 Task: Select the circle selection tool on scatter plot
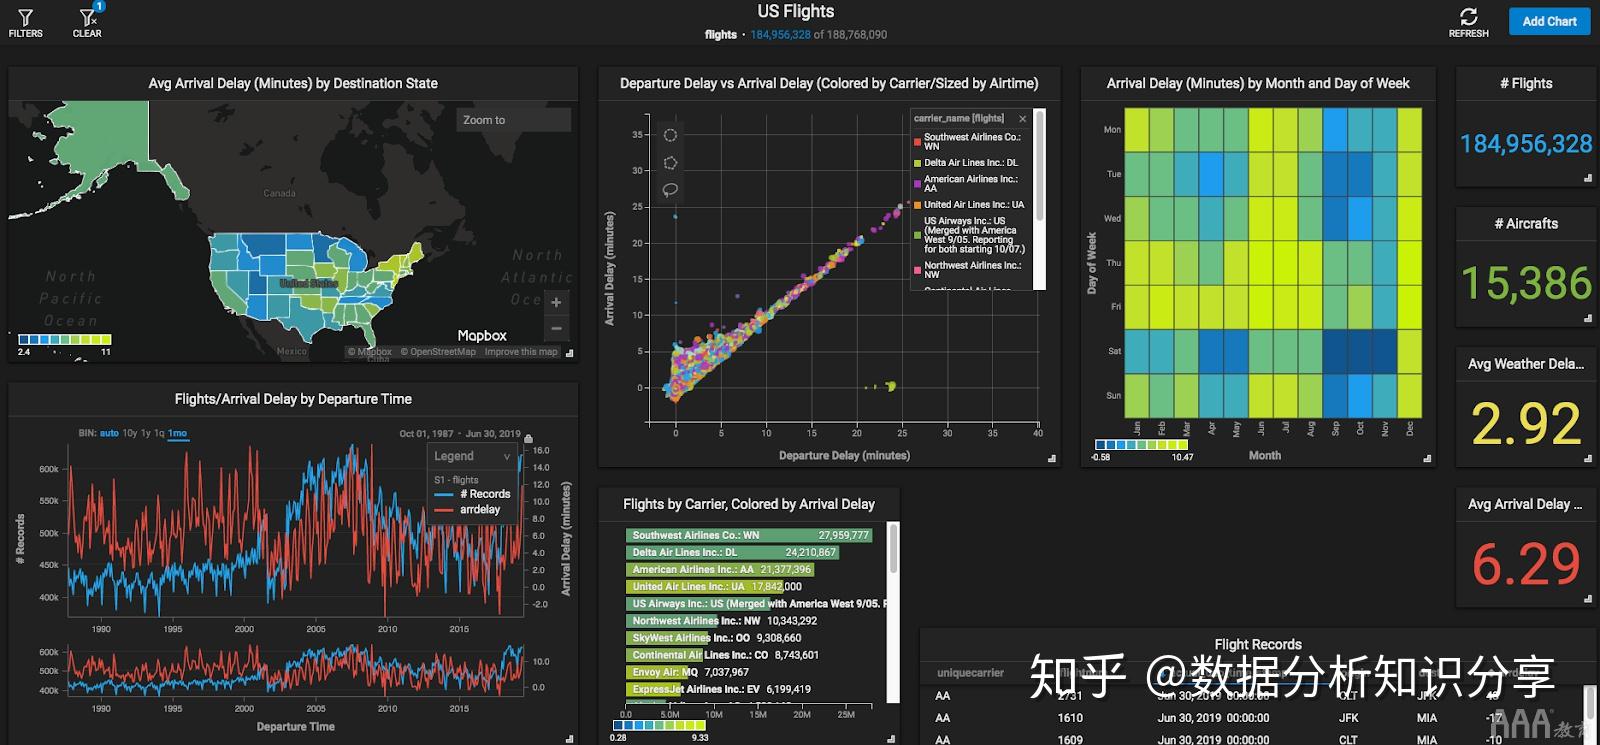[x=670, y=135]
